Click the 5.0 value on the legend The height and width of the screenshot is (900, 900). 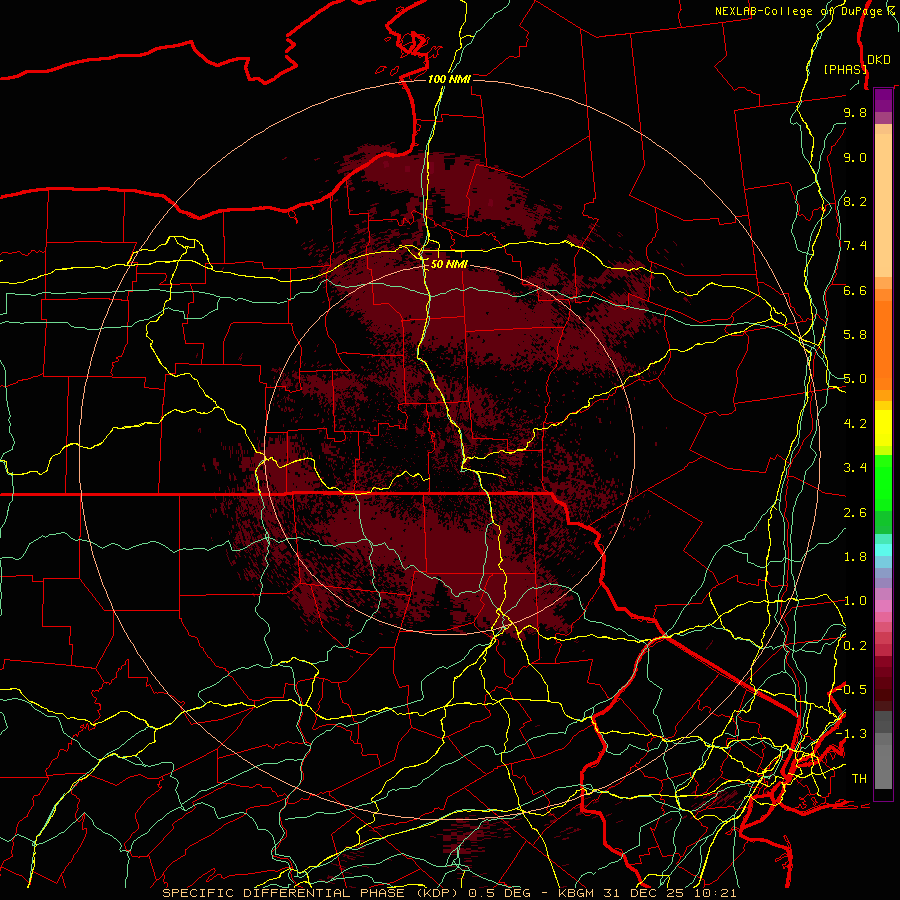coord(855,379)
